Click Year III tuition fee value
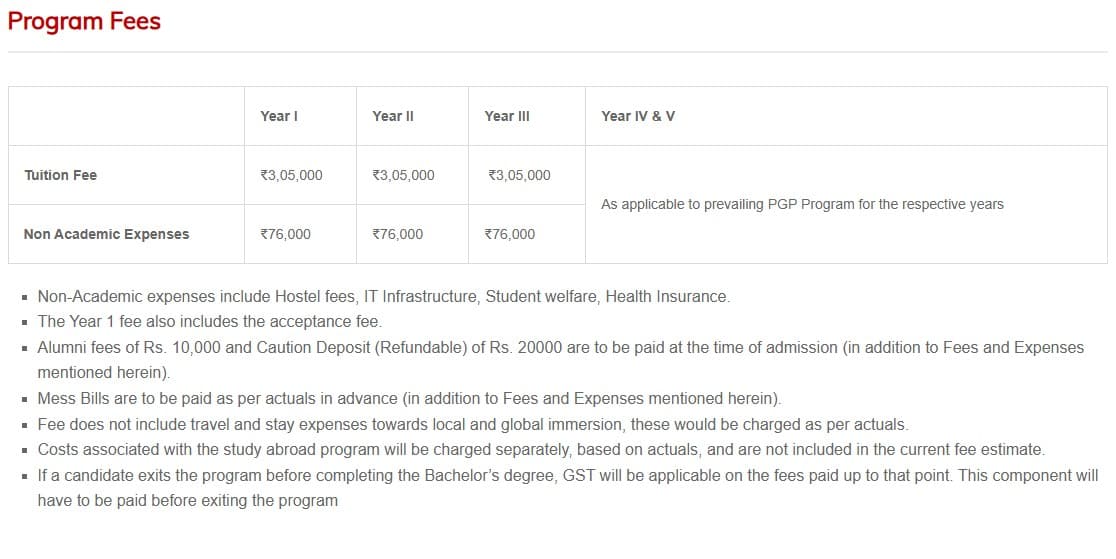Viewport: 1116px width, 559px height. click(x=518, y=175)
